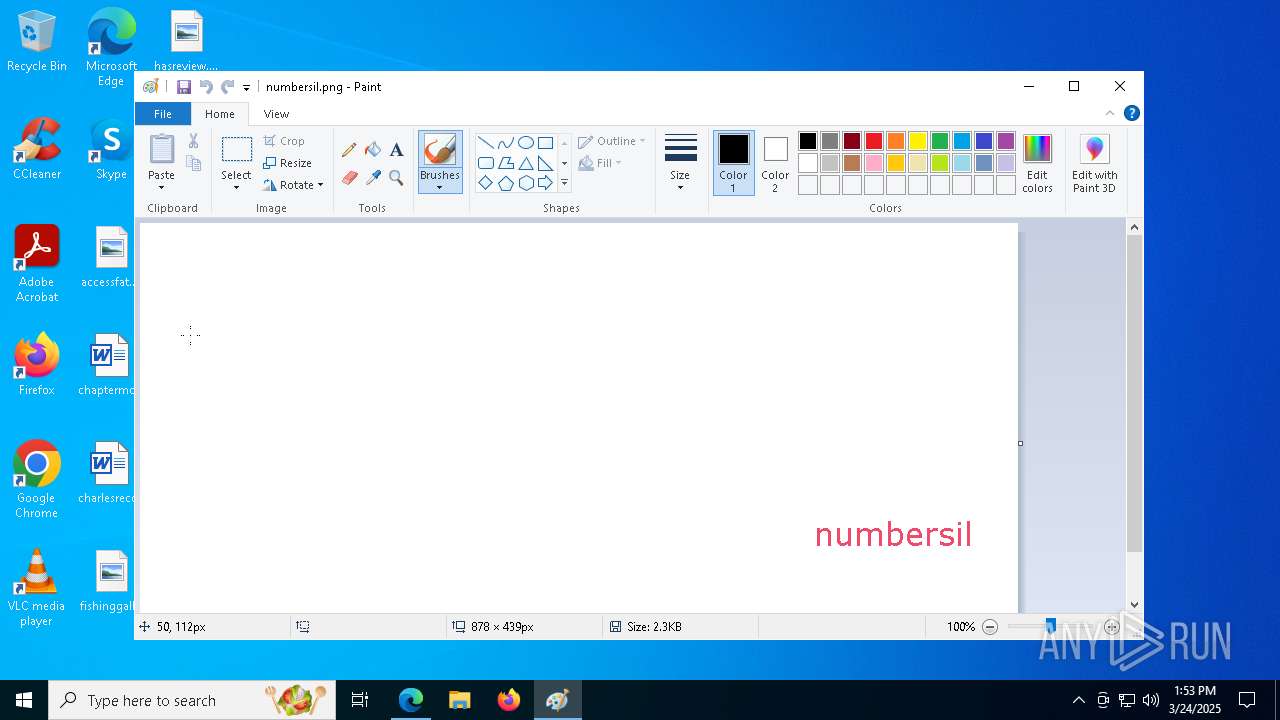Screen dimensions: 1280x720
Task: Click the Redo arrow in title bar
Action: (228, 87)
